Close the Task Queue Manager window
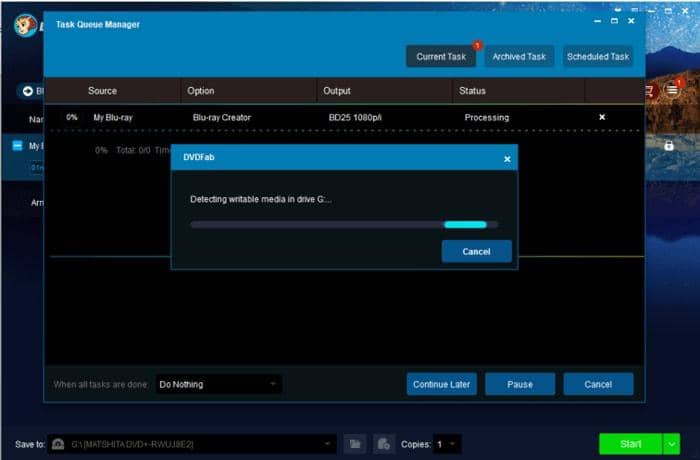This screenshot has width=700, height=460. click(x=631, y=21)
